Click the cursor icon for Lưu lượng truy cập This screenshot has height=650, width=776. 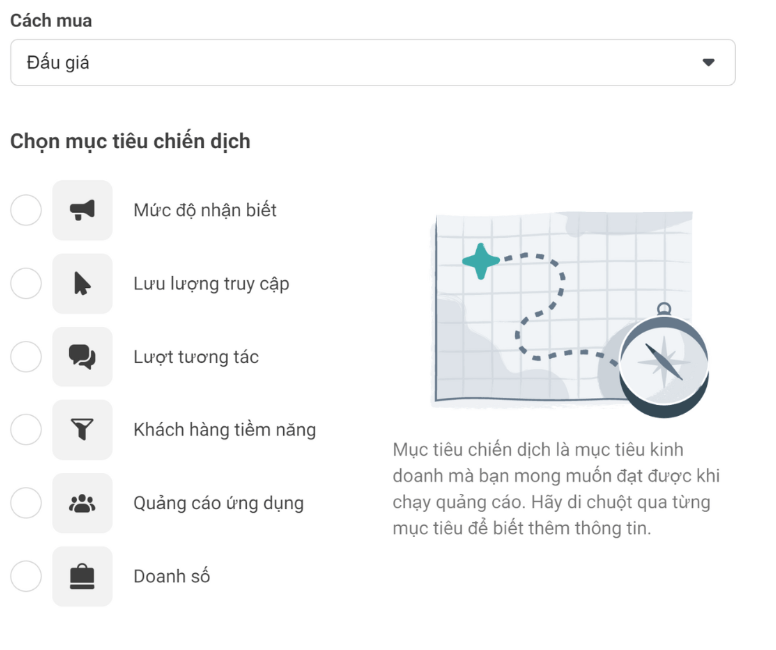(82, 284)
